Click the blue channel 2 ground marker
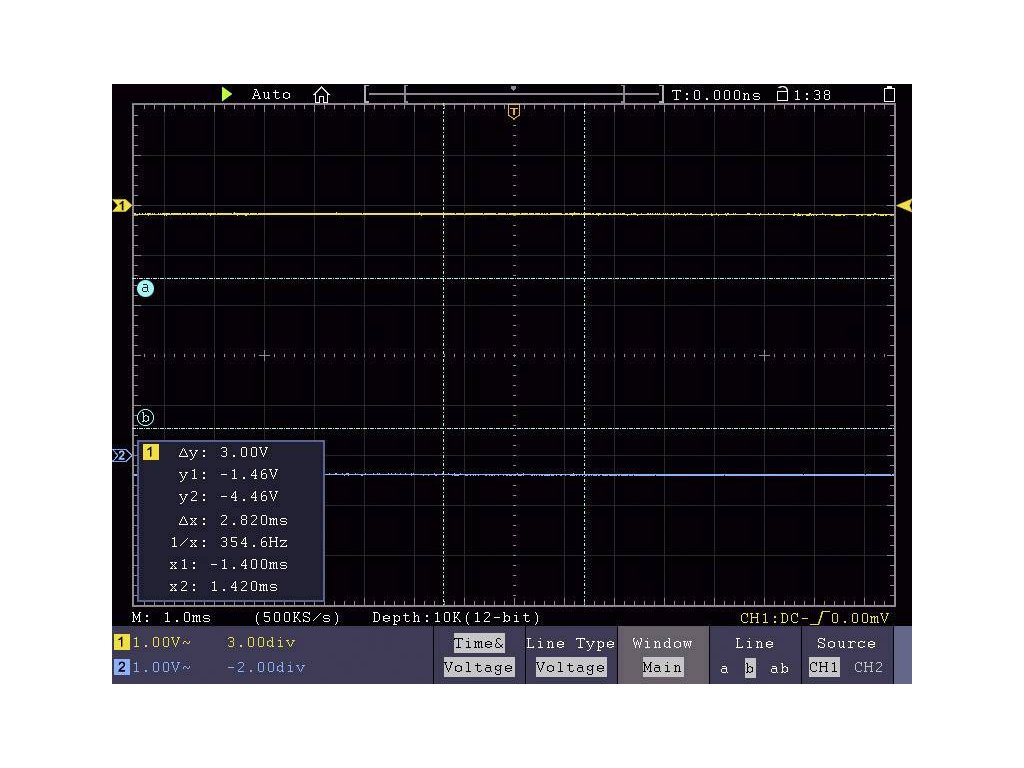 (121, 455)
